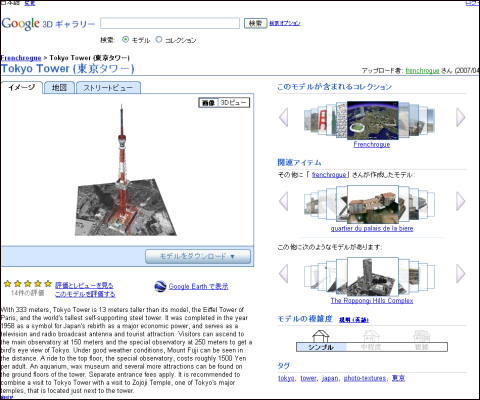The height and width of the screenshot is (400, 480).
Task: Select the complex house complexity icon
Action: click(x=422, y=336)
